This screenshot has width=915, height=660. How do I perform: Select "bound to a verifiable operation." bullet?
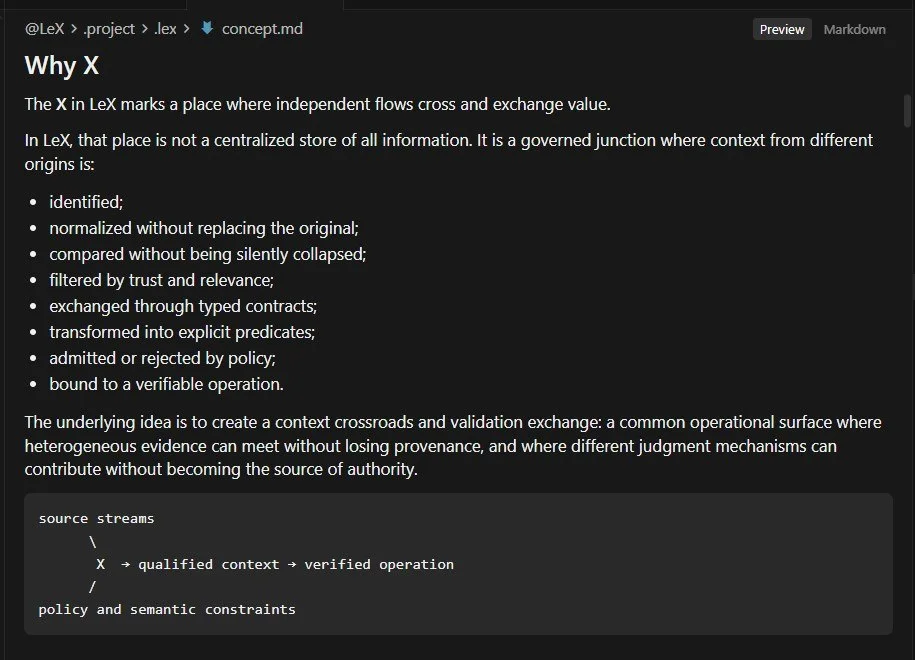pos(166,384)
